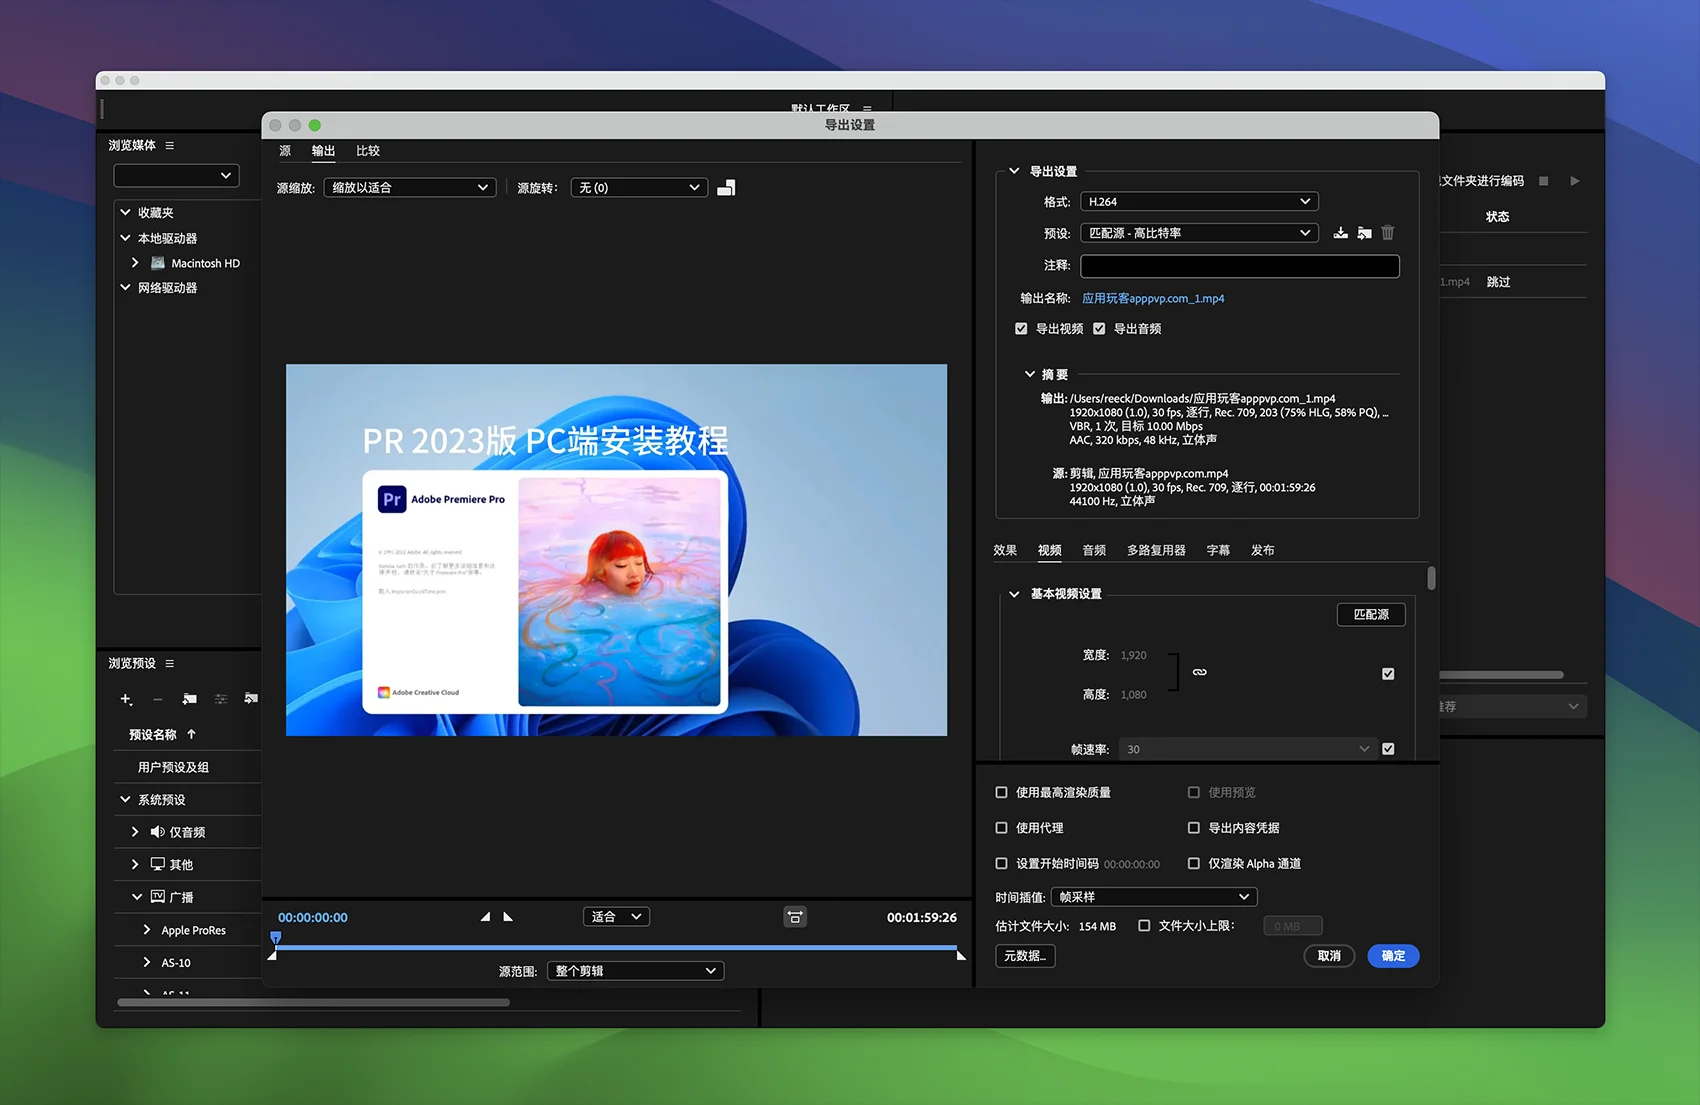
Task: Enable 使用最高渲染质量
Action: point(1001,792)
